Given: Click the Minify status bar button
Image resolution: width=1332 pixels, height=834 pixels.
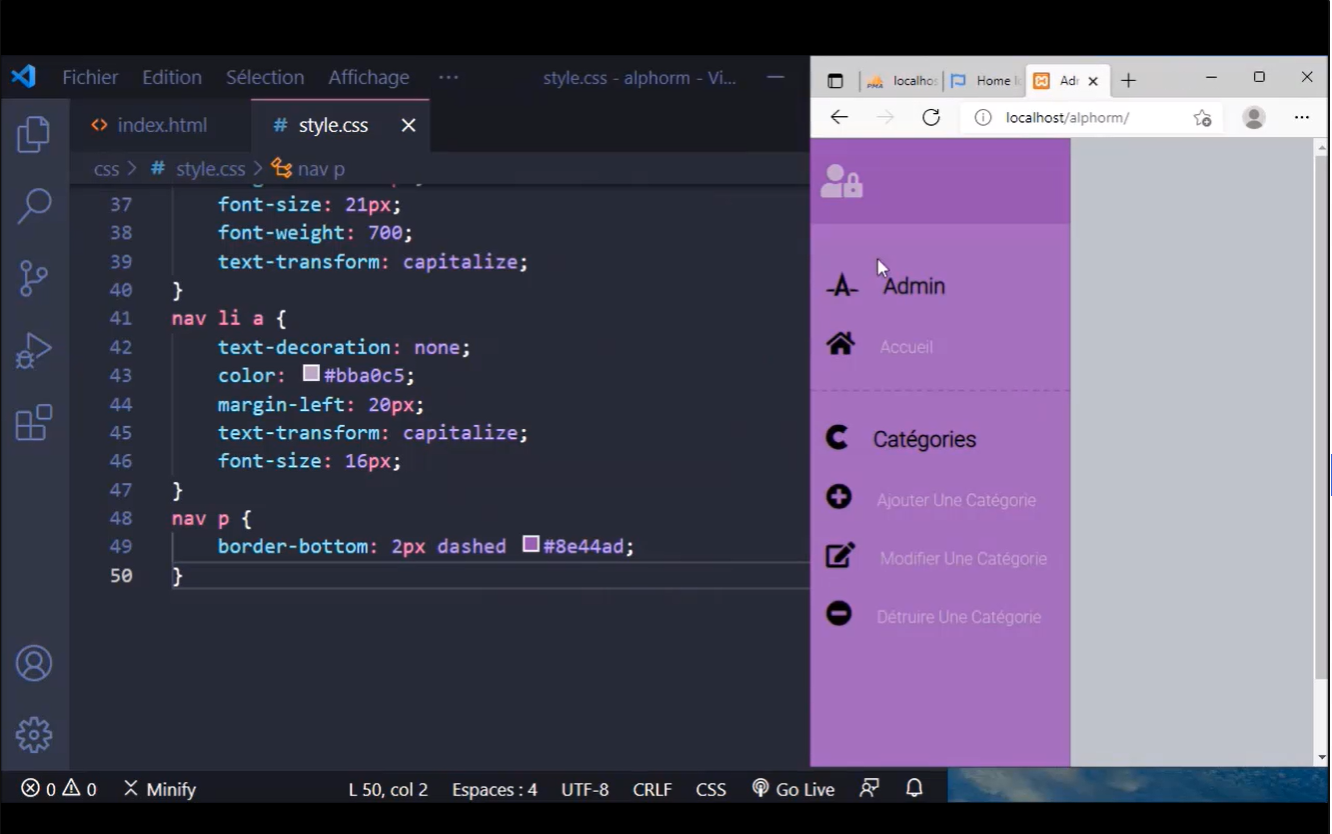Looking at the screenshot, I should (159, 789).
